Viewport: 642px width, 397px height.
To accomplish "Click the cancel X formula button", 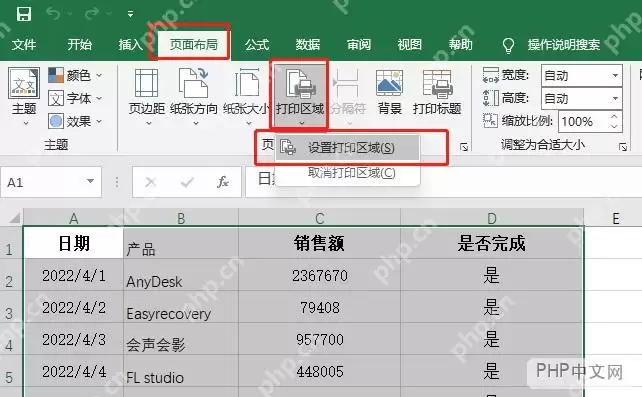I will tap(151, 182).
